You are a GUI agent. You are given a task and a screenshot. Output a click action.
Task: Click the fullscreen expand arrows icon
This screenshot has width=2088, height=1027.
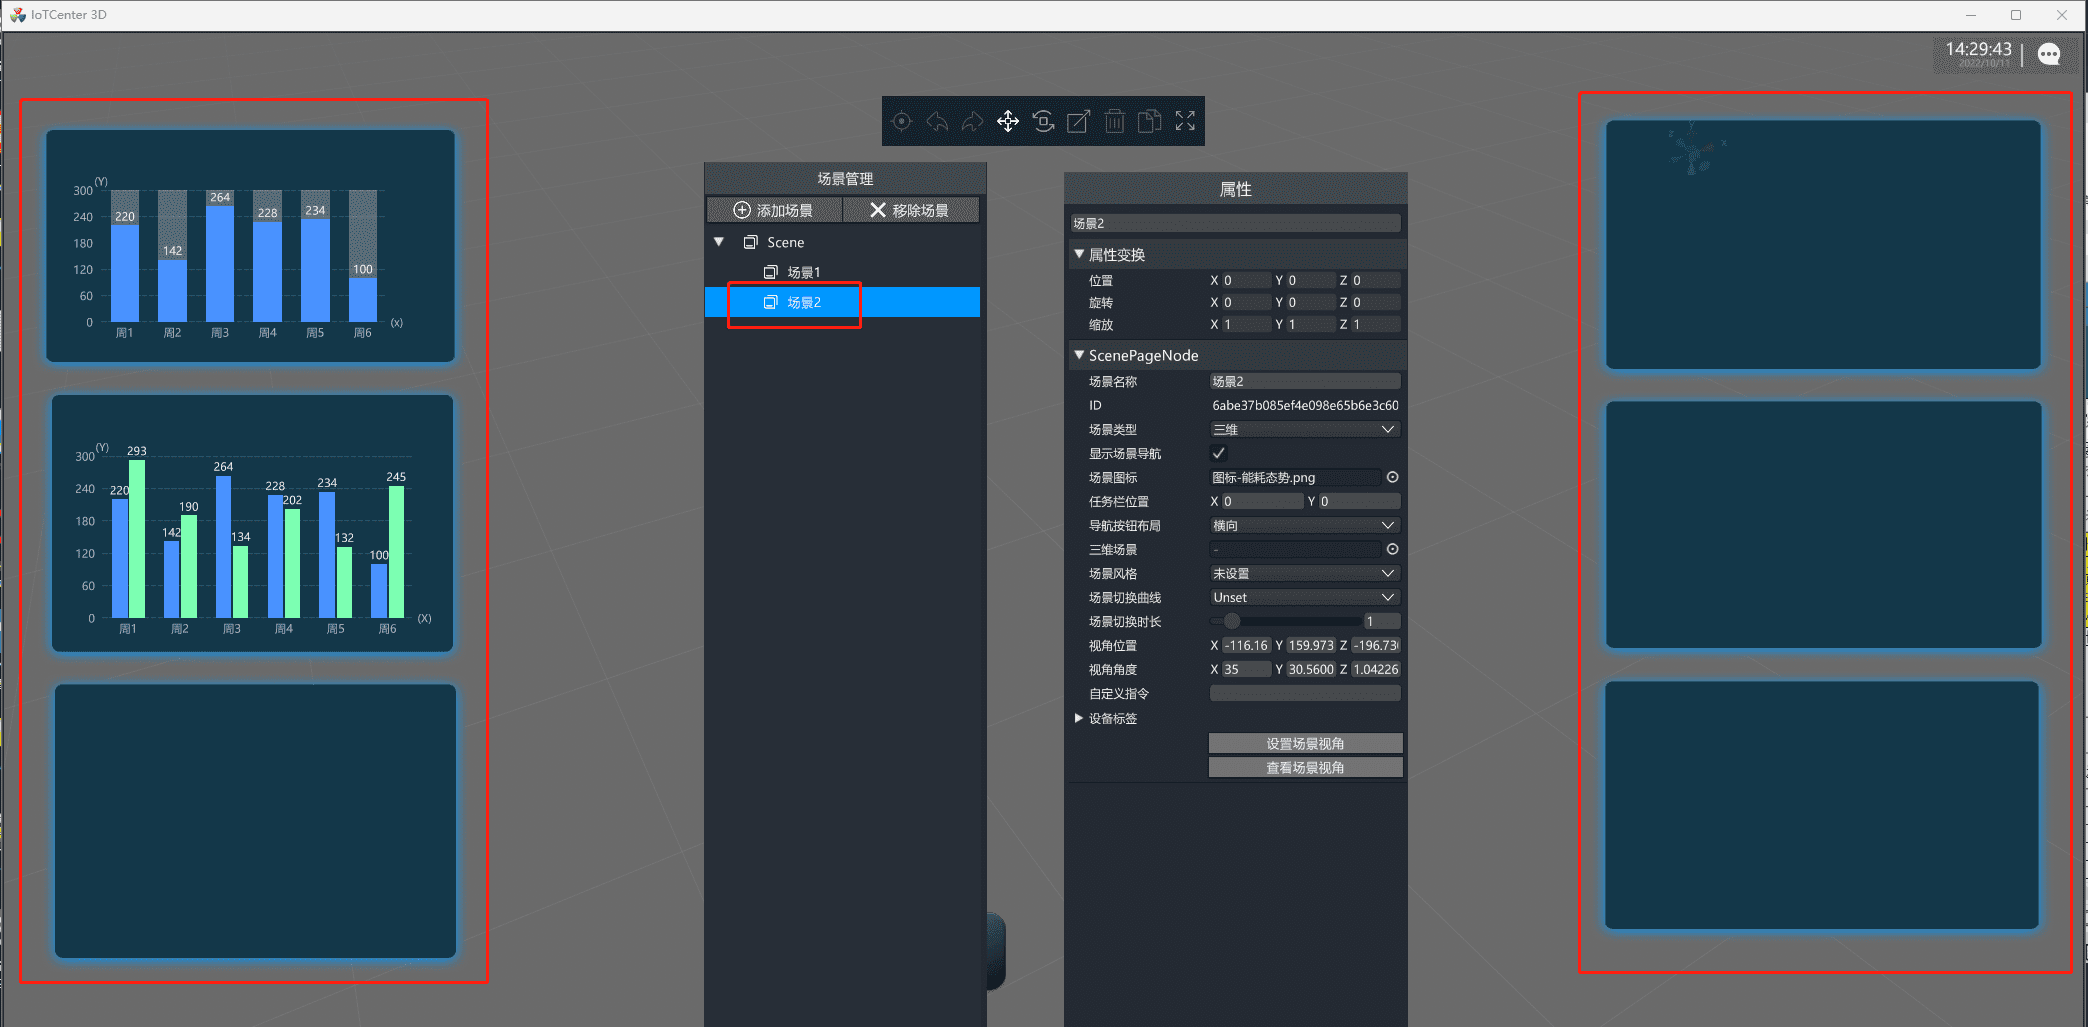click(1185, 121)
